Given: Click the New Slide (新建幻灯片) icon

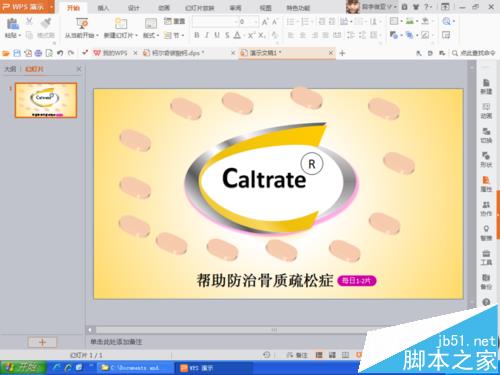Looking at the screenshot, I should [x=121, y=24].
